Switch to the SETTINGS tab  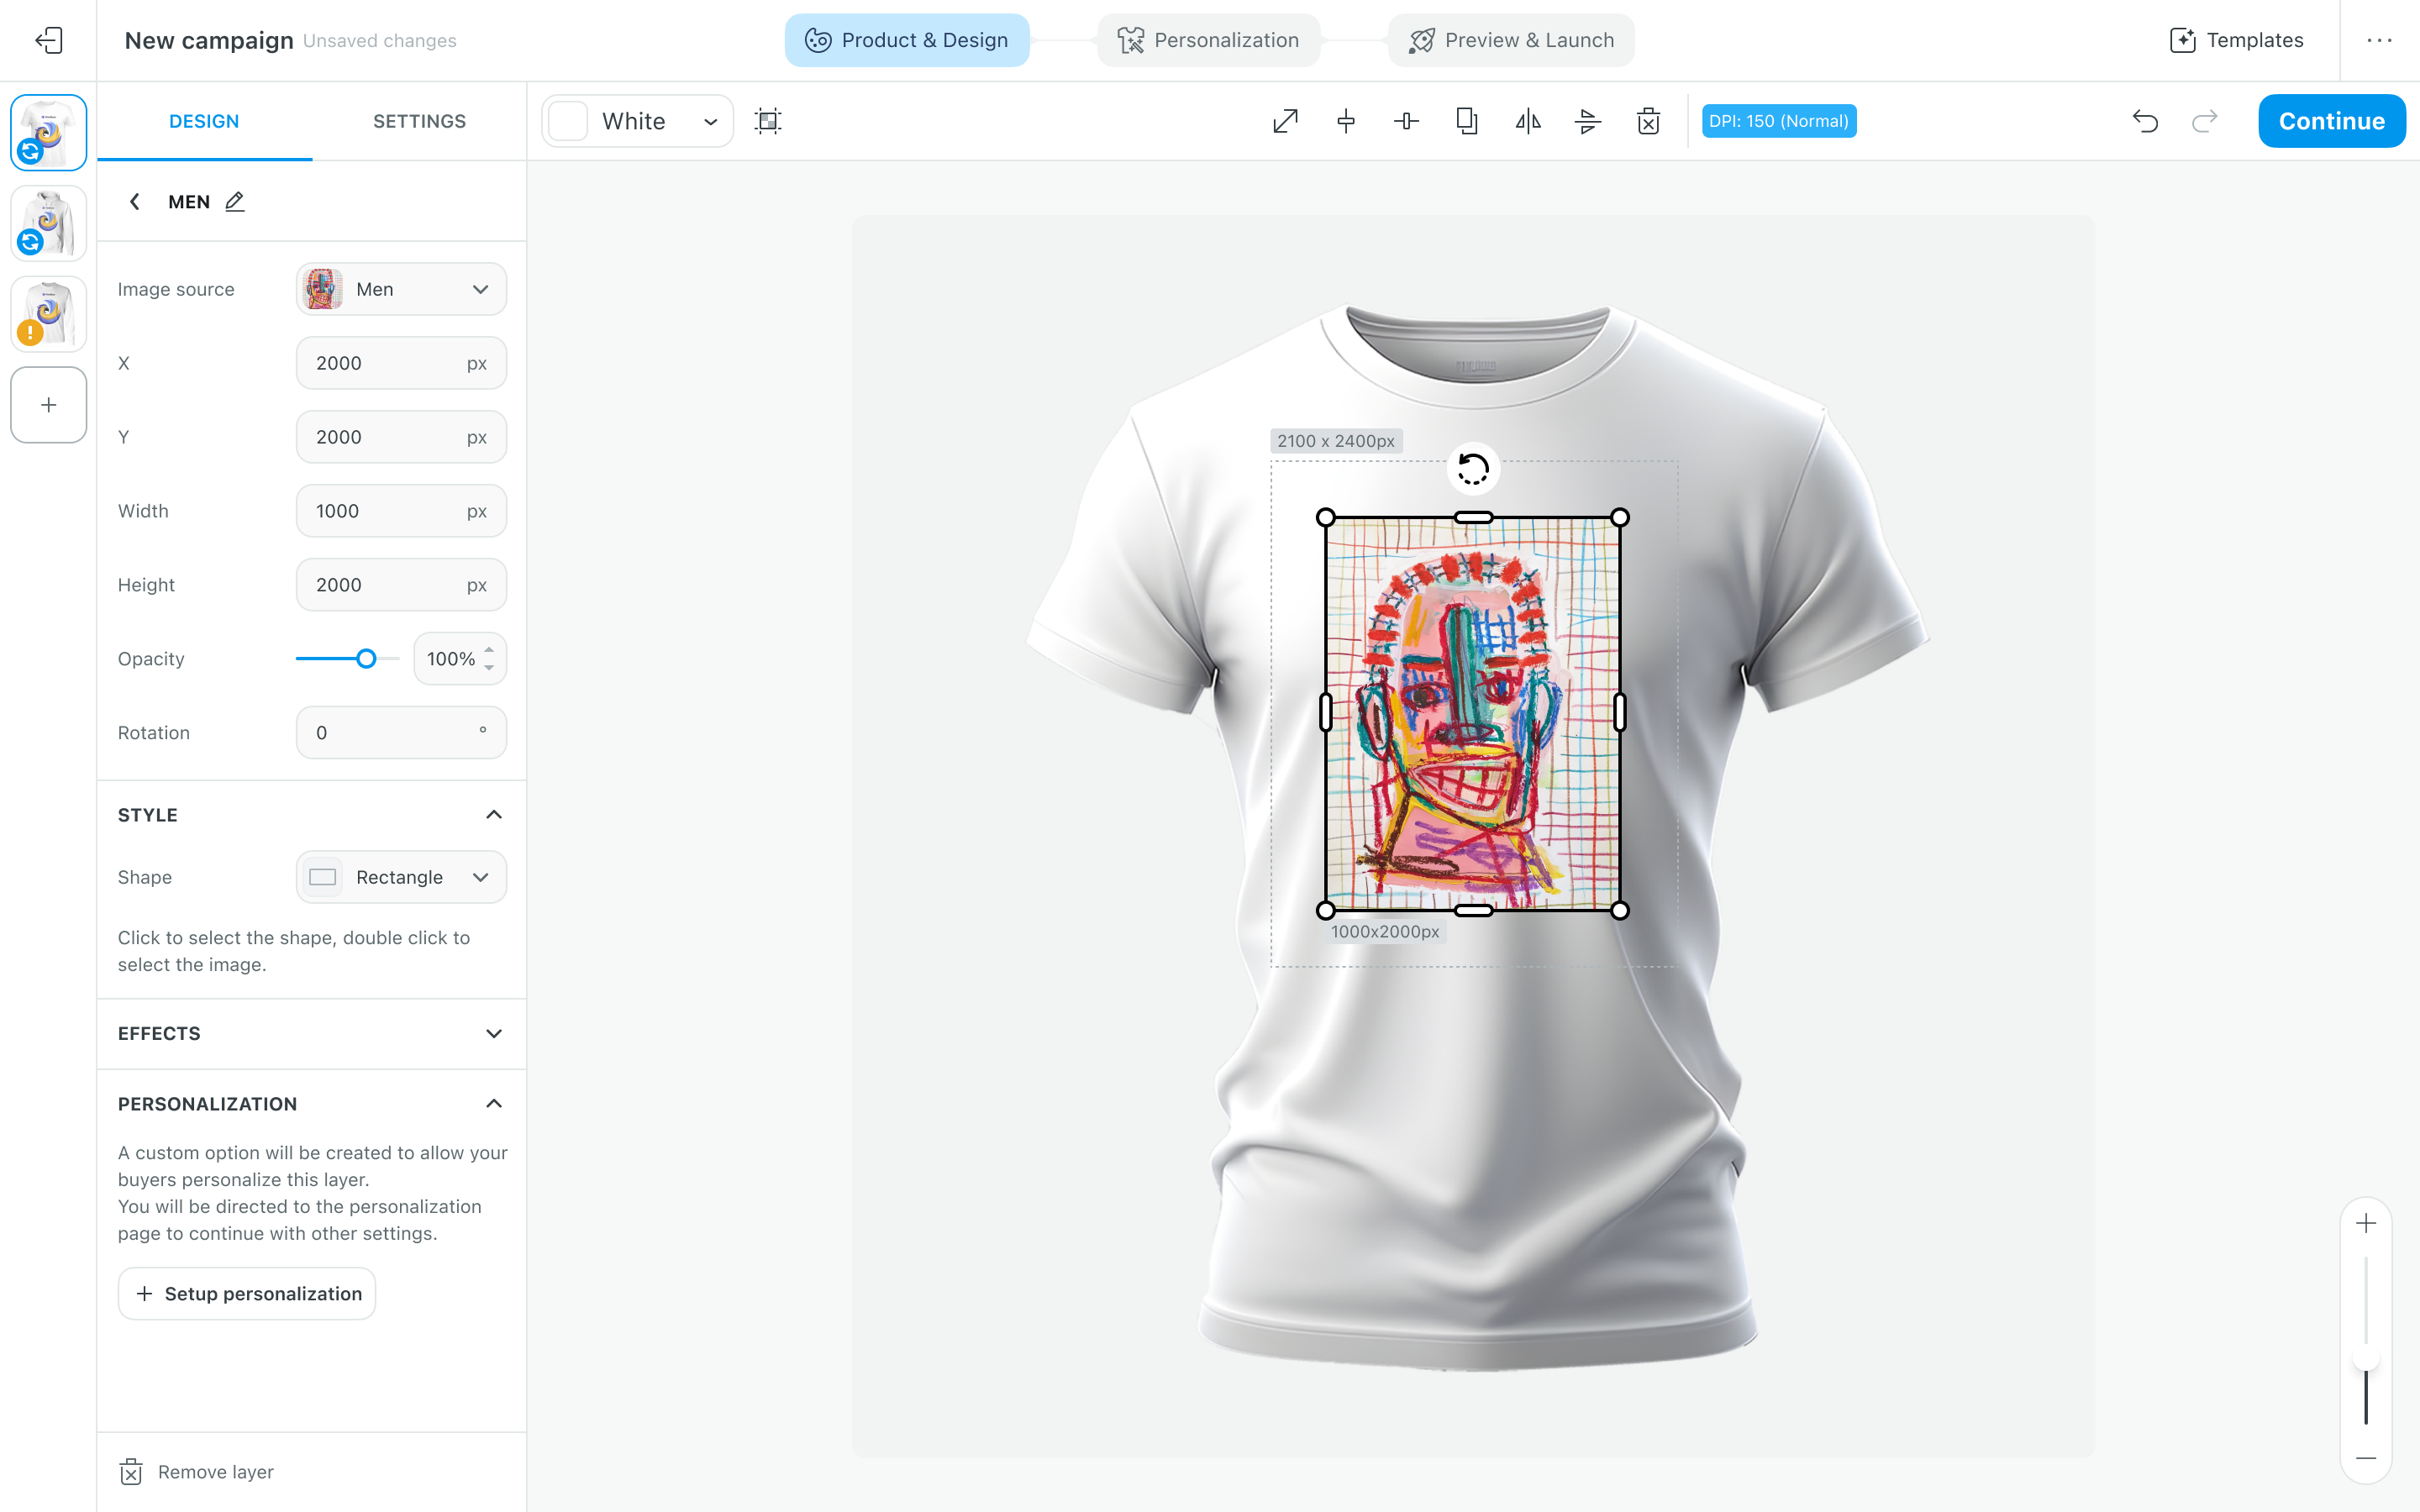coord(419,121)
